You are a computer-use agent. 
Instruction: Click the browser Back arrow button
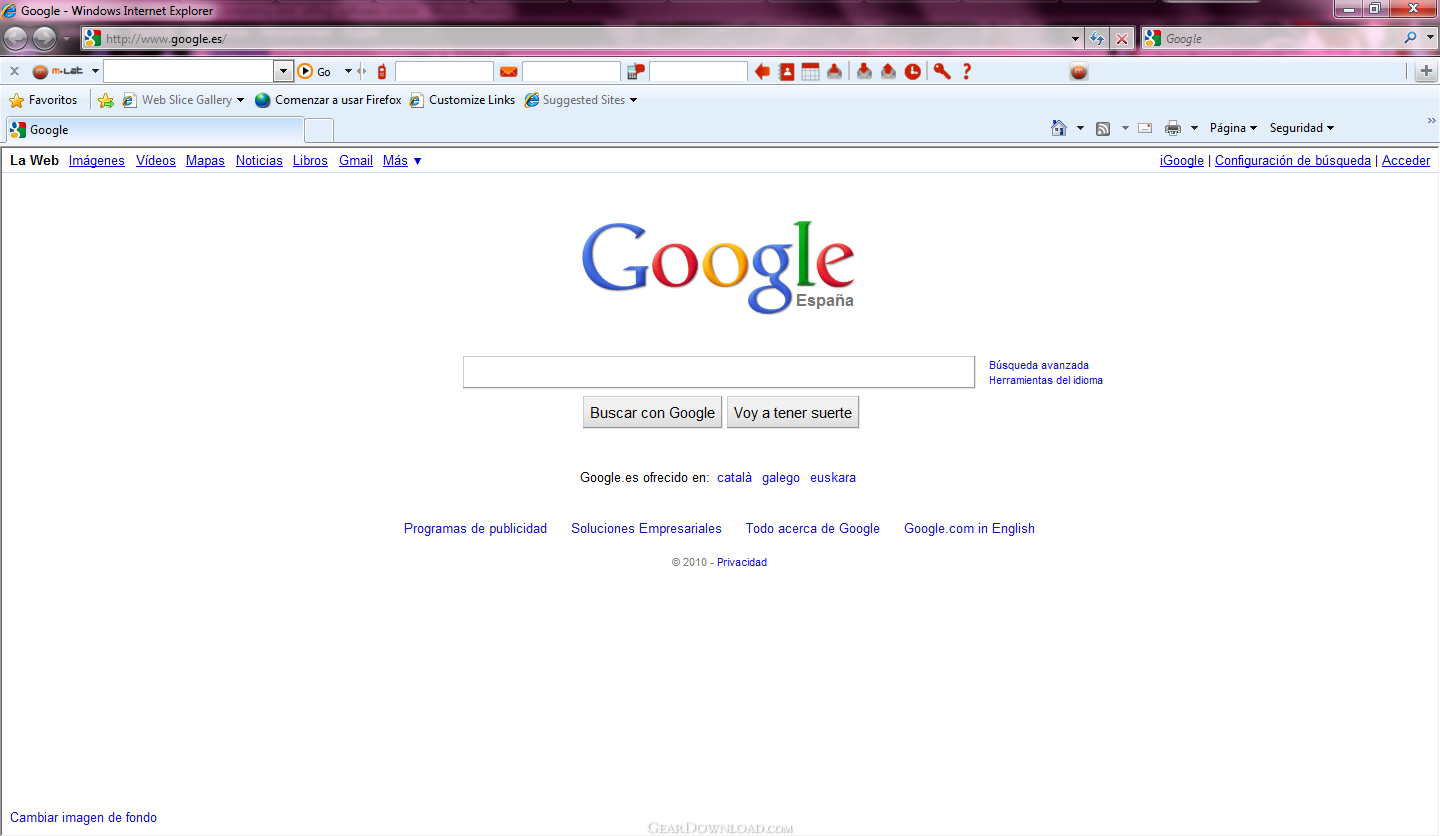coord(16,39)
